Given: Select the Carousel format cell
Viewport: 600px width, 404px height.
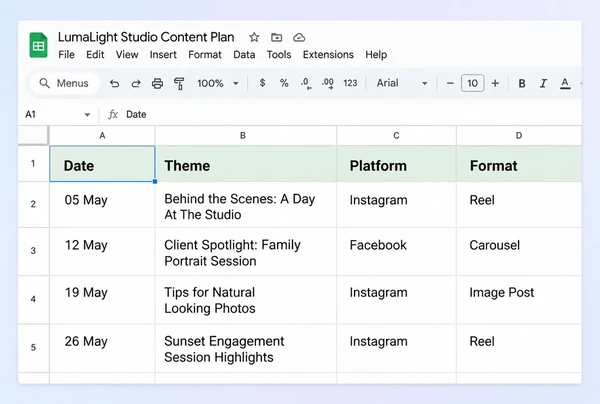Looking at the screenshot, I should [x=519, y=251].
